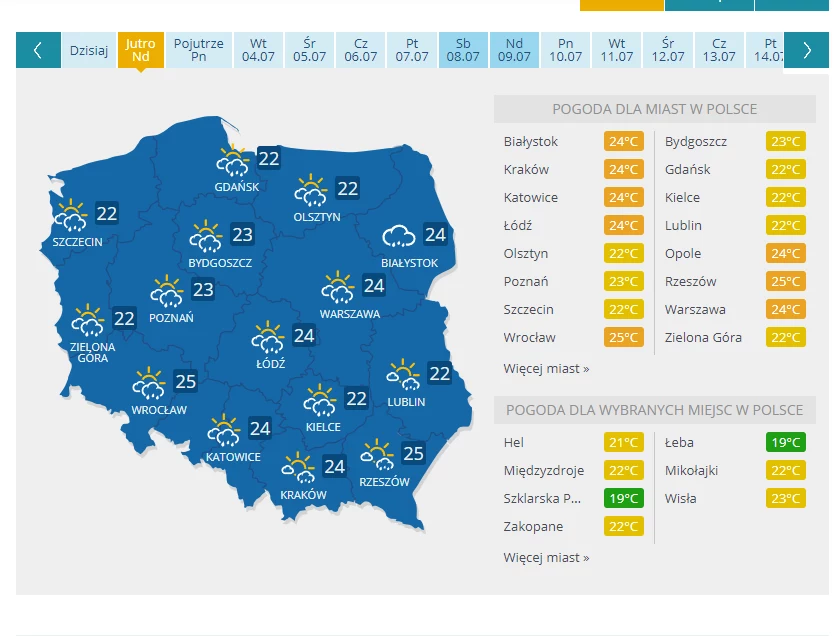Viewport: 834px width, 636px height.
Task: Click the Lublin weather icon on map
Action: click(x=403, y=375)
